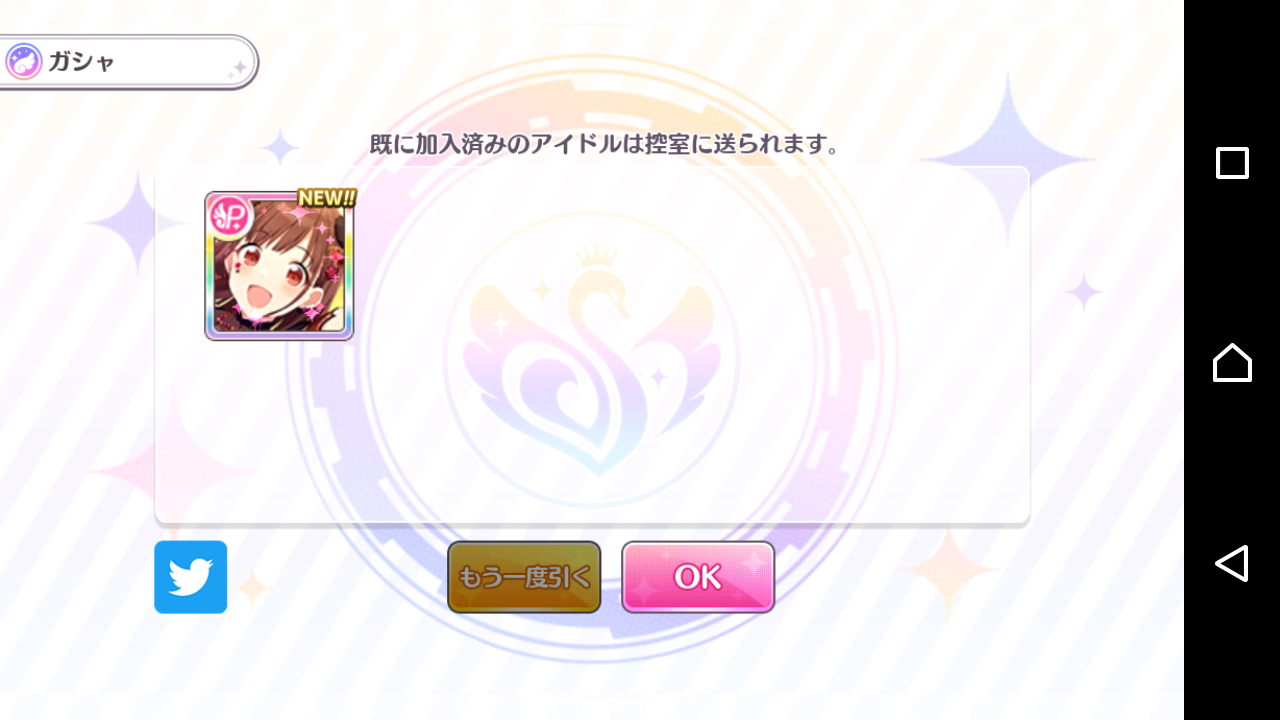This screenshot has height=720, width=1280.
Task: Open Android recent apps via the square icon
Action: tap(1232, 163)
